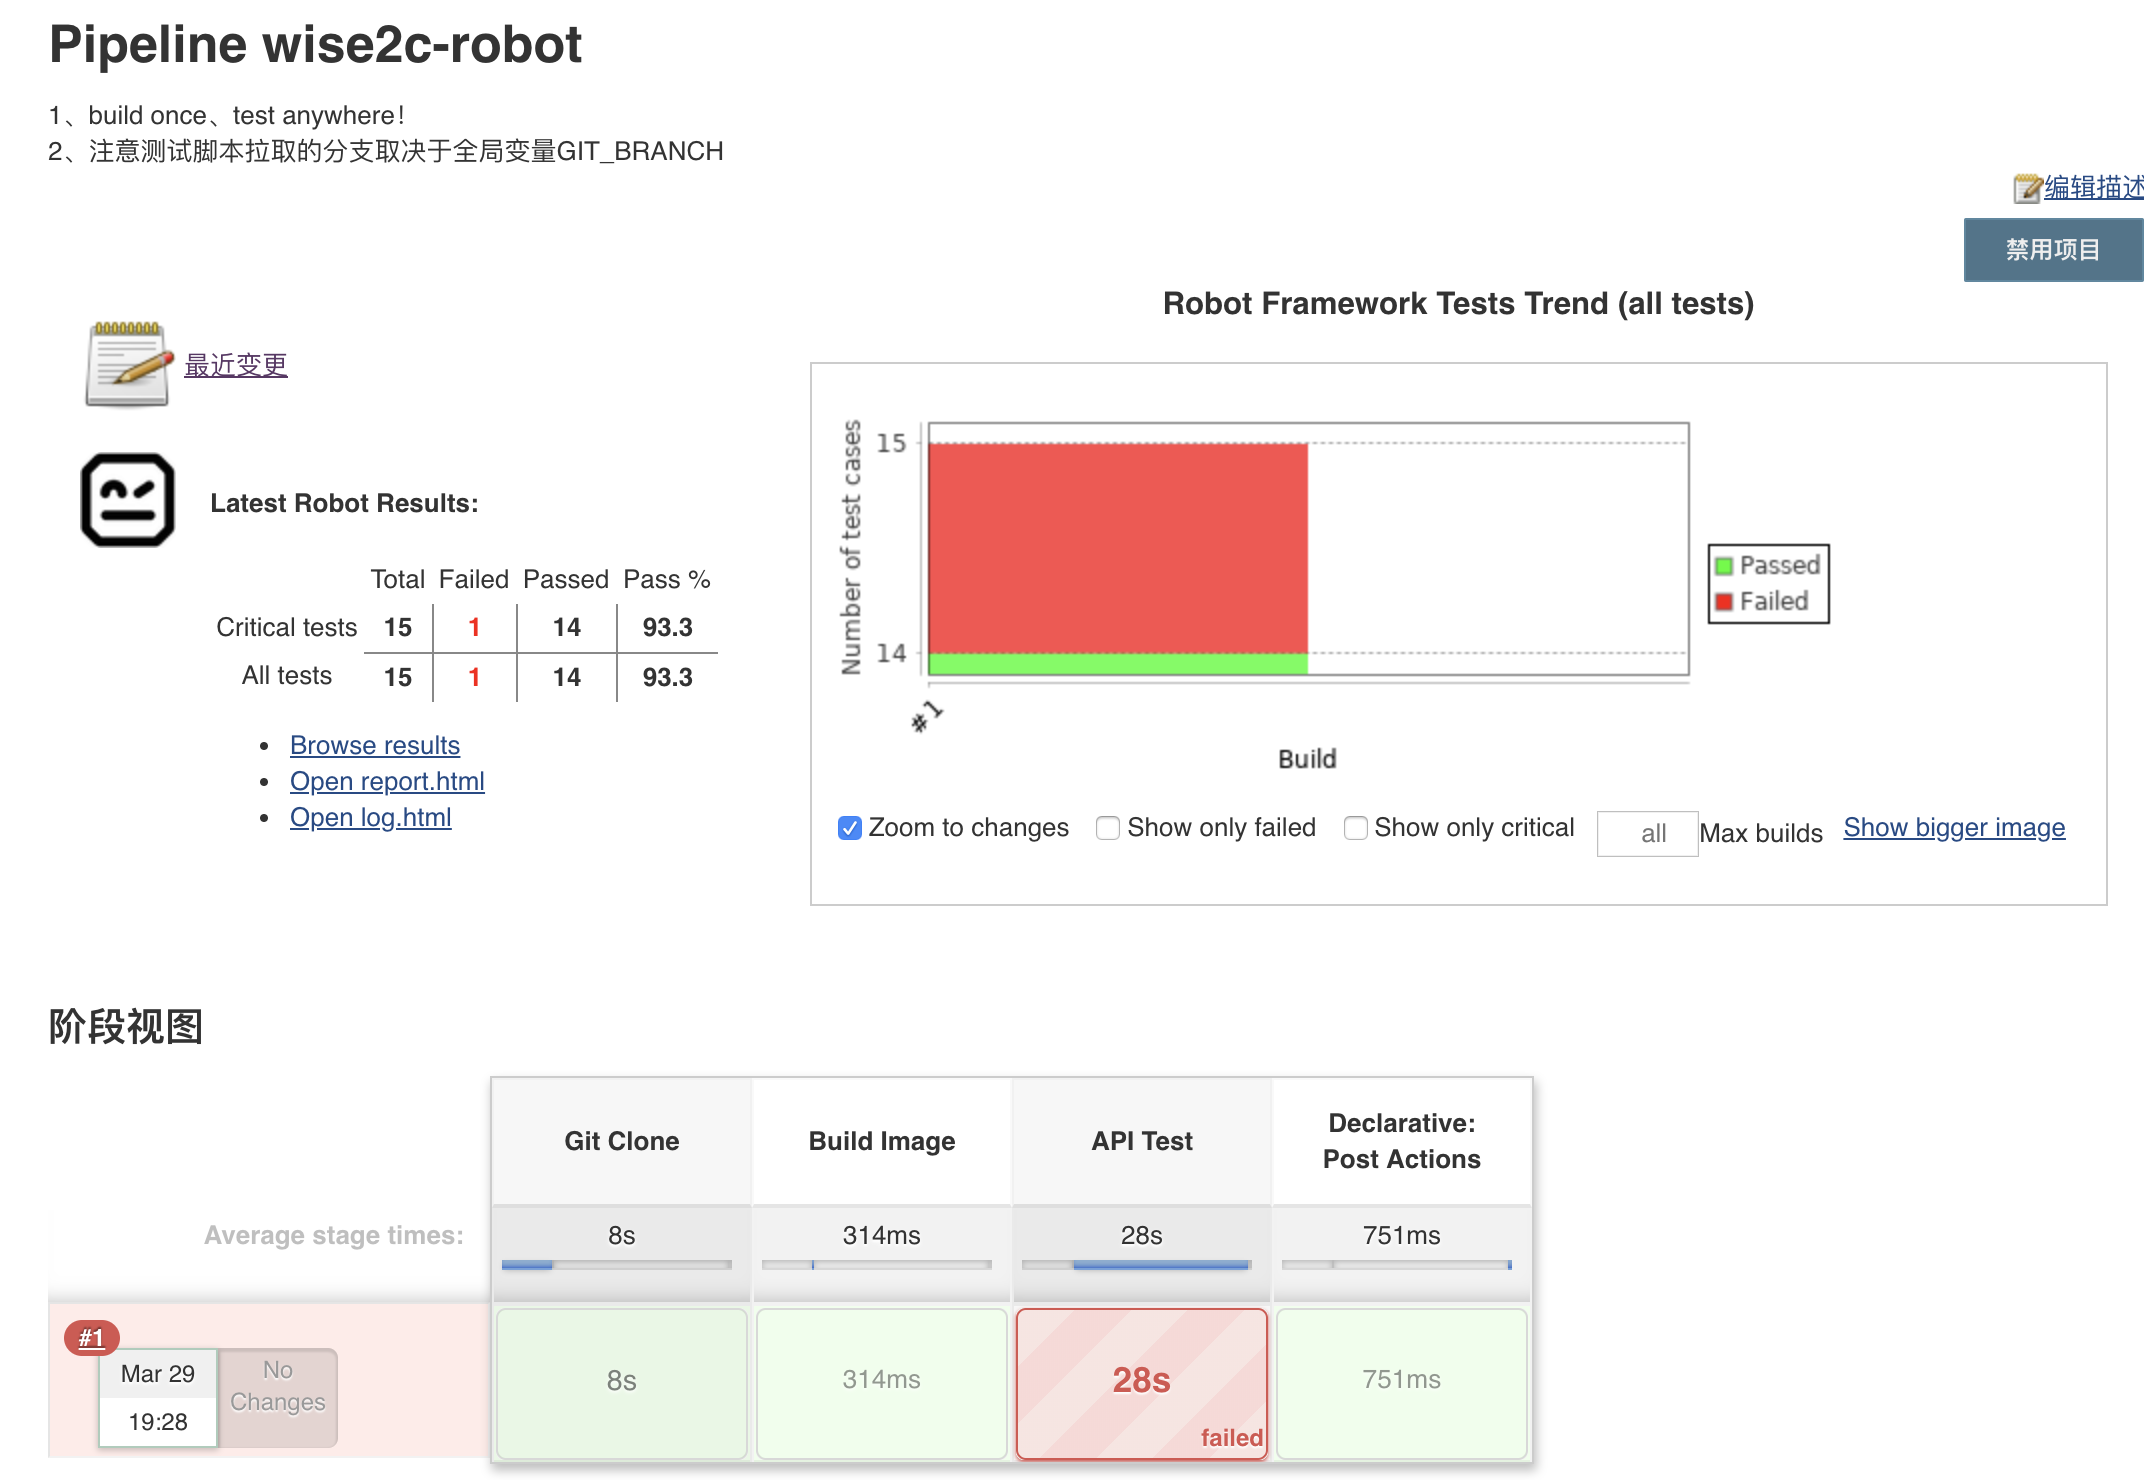Uncheck Zoom to changes checkbox
This screenshot has height=1480, width=2144.
pyautogui.click(x=850, y=828)
